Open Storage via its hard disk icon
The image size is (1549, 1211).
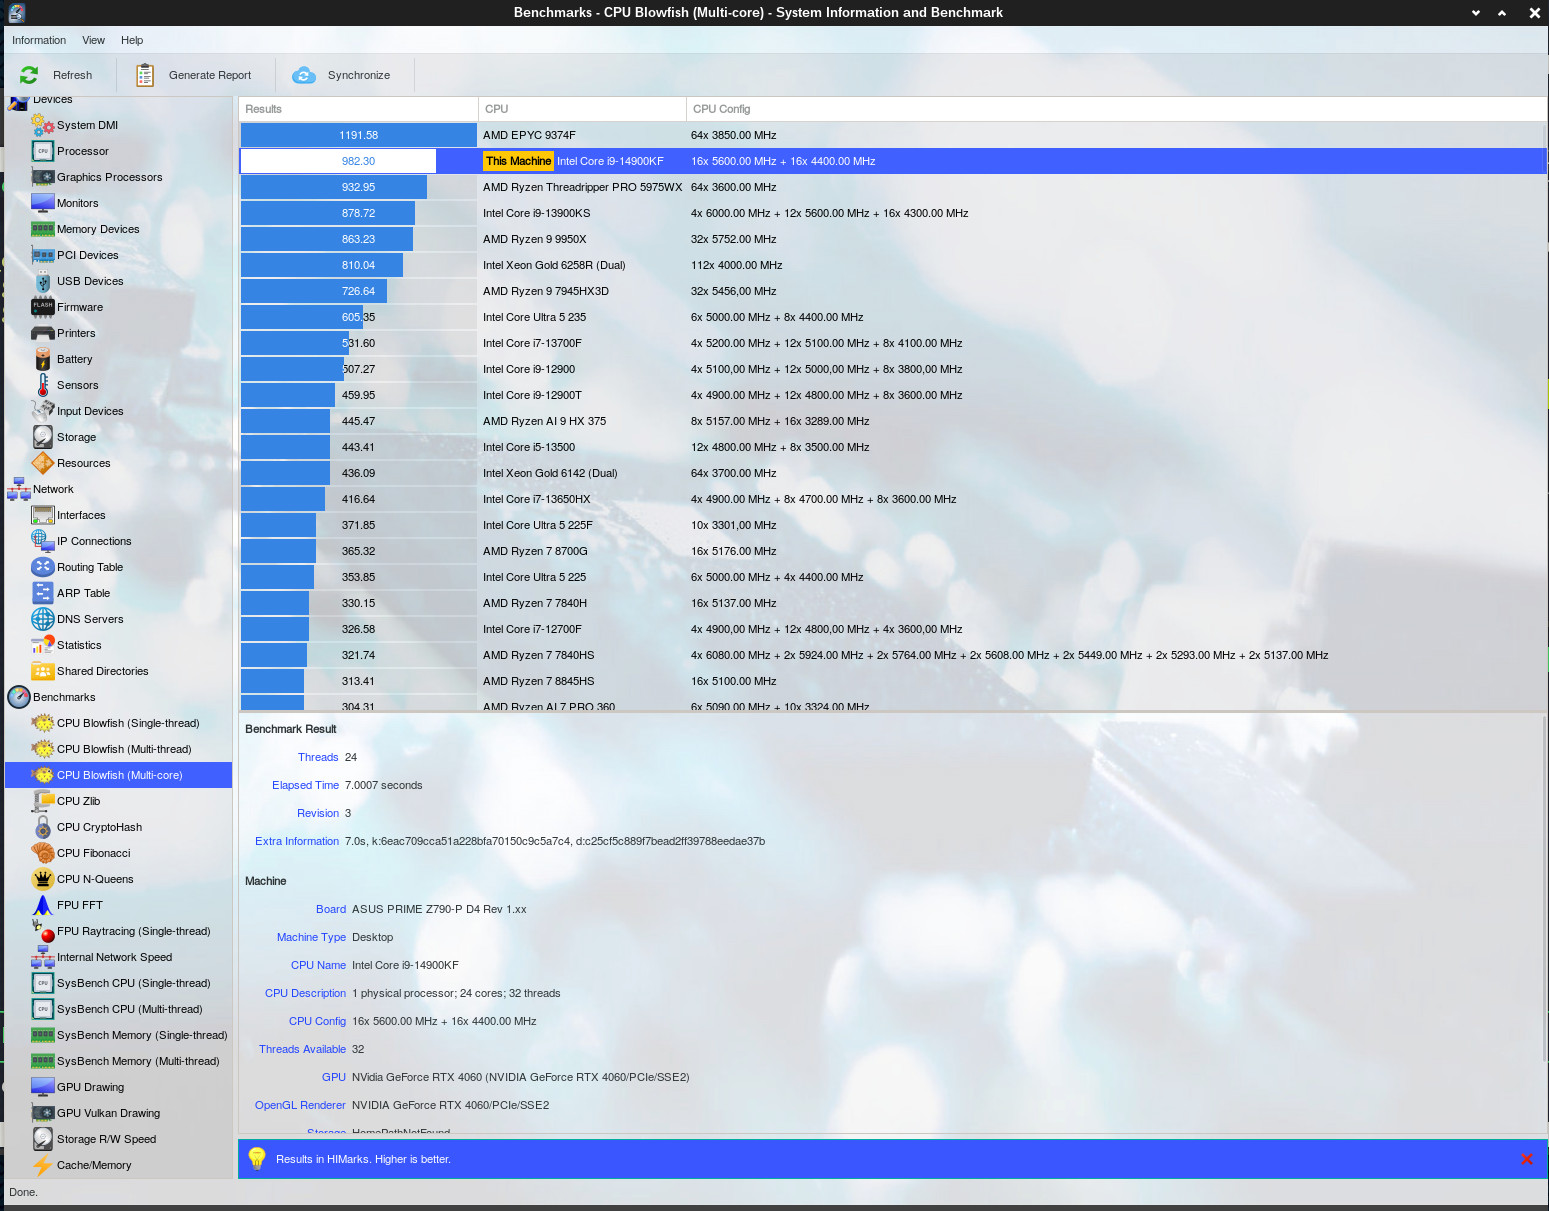click(43, 437)
